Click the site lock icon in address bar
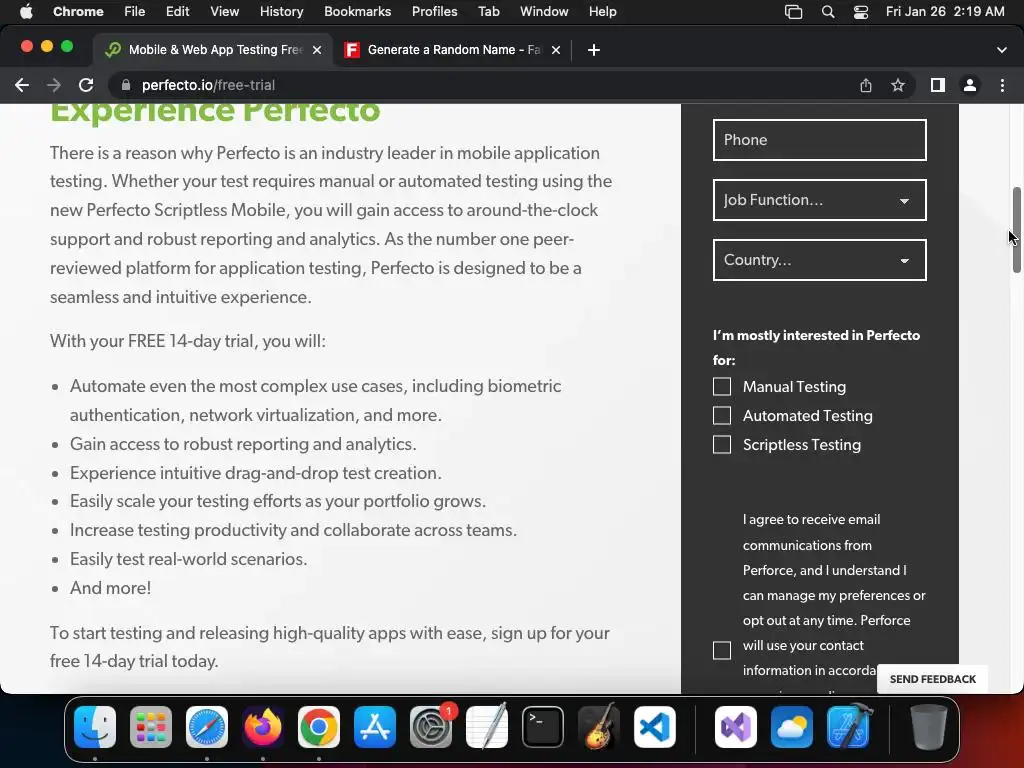The height and width of the screenshot is (768, 1024). click(x=126, y=86)
